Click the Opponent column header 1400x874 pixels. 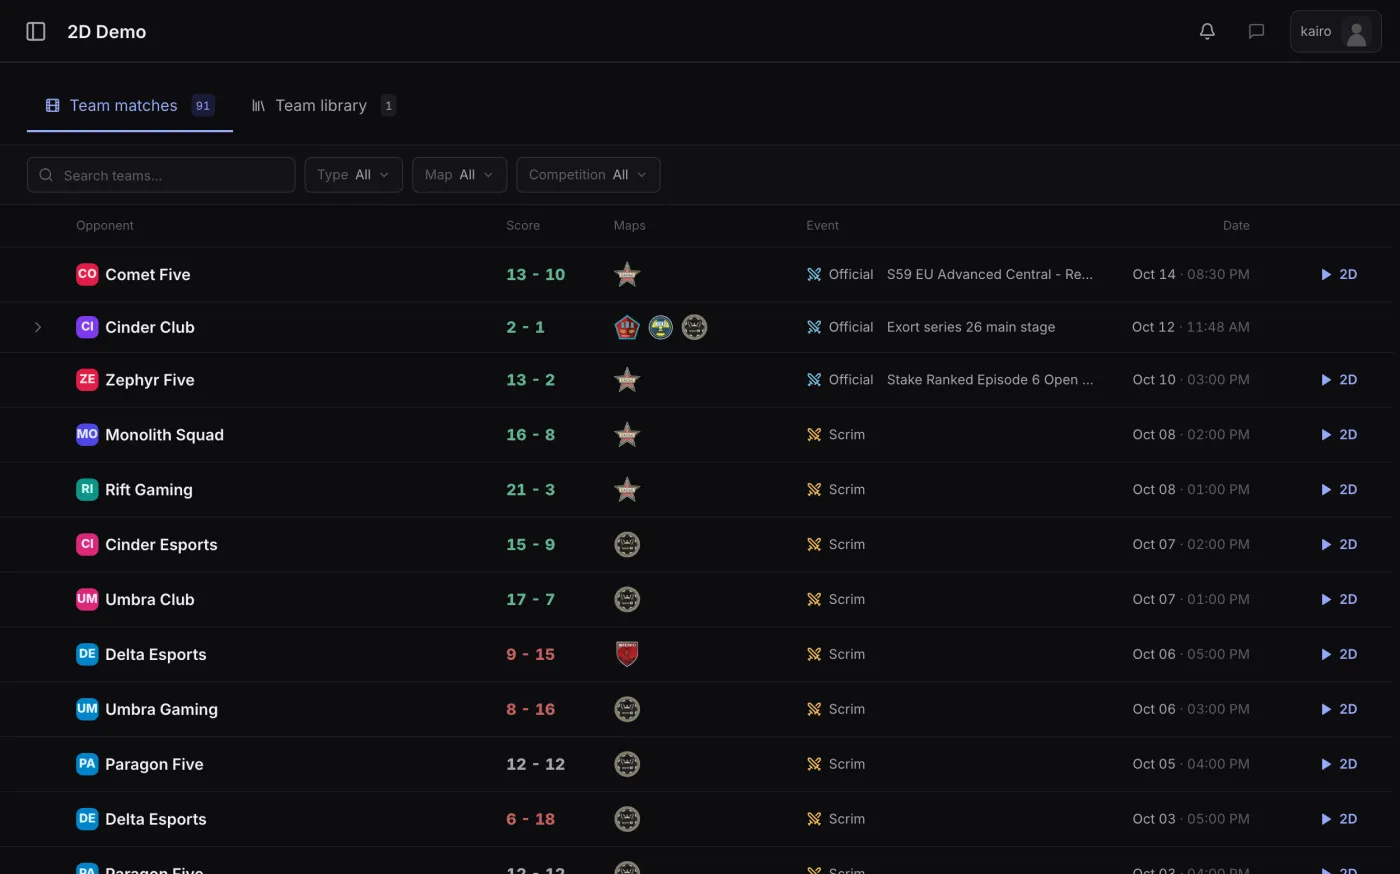click(x=105, y=226)
